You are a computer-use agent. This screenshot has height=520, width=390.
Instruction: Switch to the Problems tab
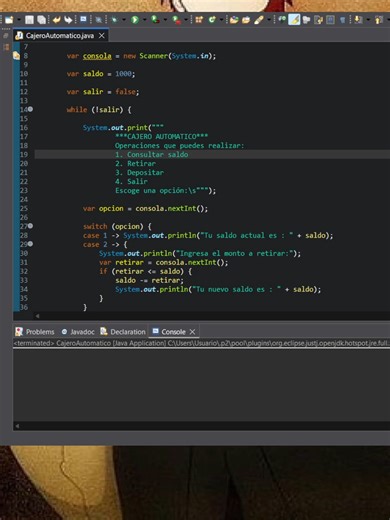[x=35, y=332]
